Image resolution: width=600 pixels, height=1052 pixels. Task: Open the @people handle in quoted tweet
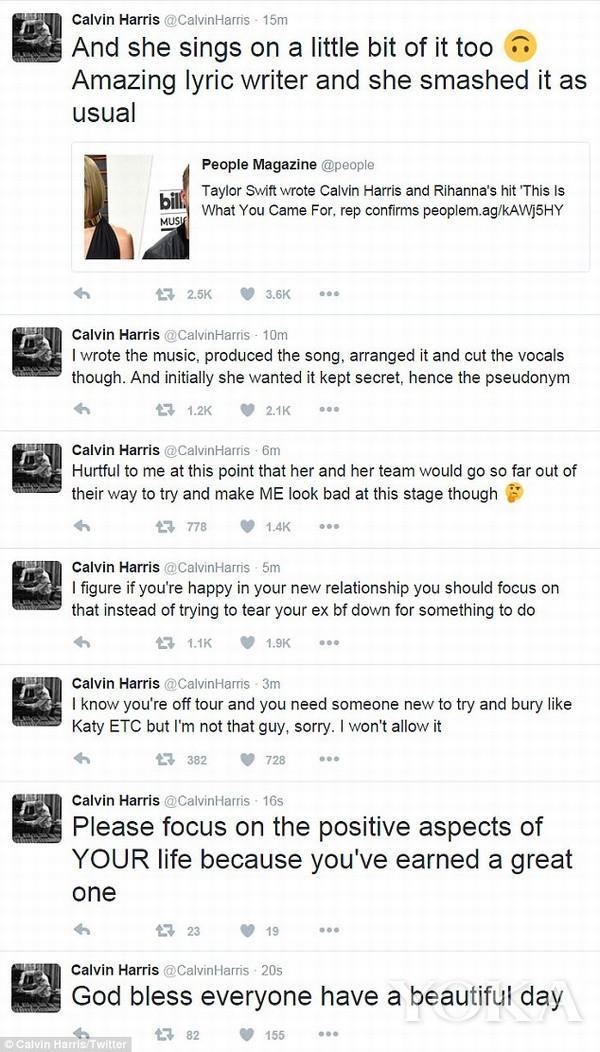347,164
